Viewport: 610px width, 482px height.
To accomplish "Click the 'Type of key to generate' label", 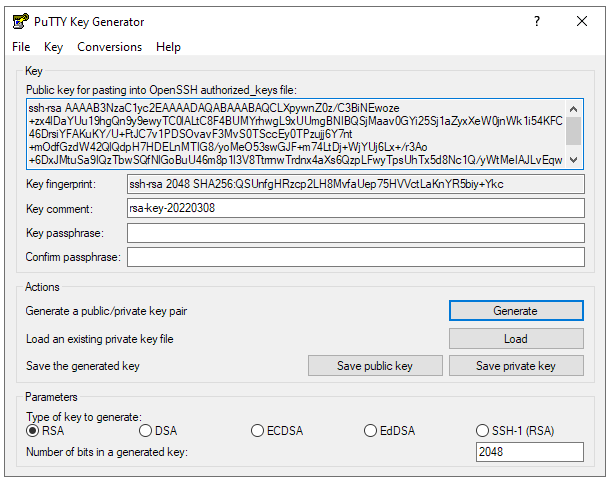I will click(x=84, y=417).
